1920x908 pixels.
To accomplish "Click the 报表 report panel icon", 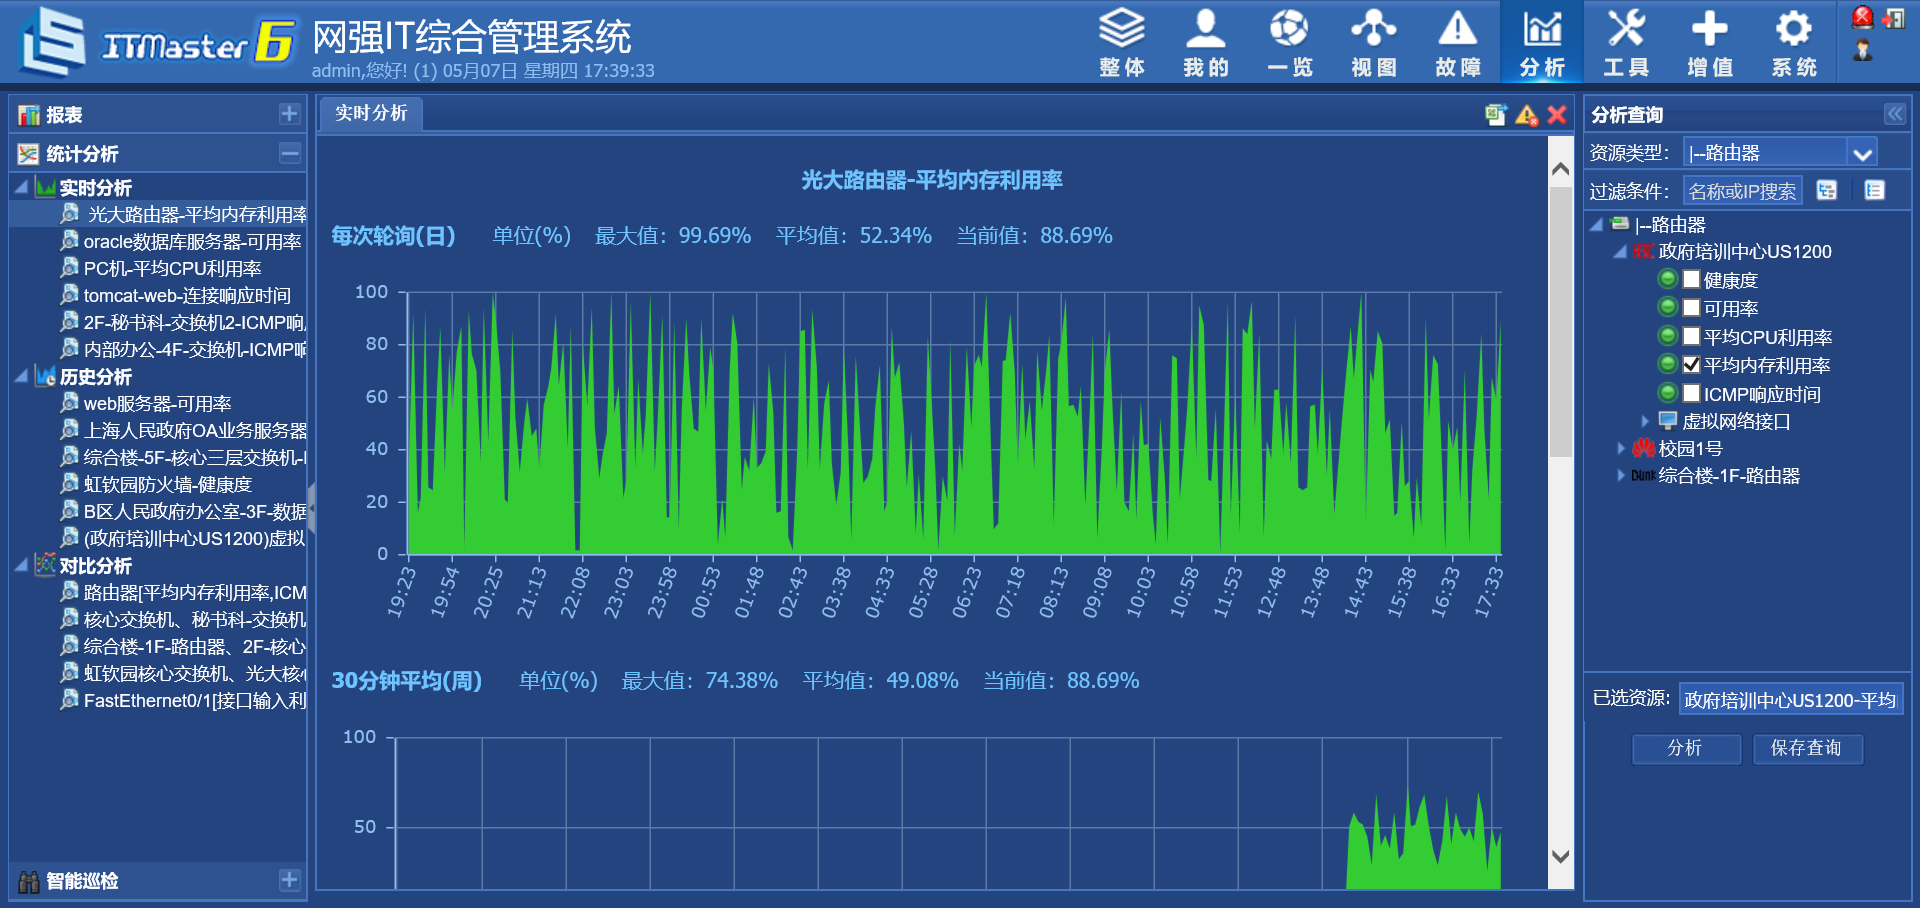I will point(28,115).
